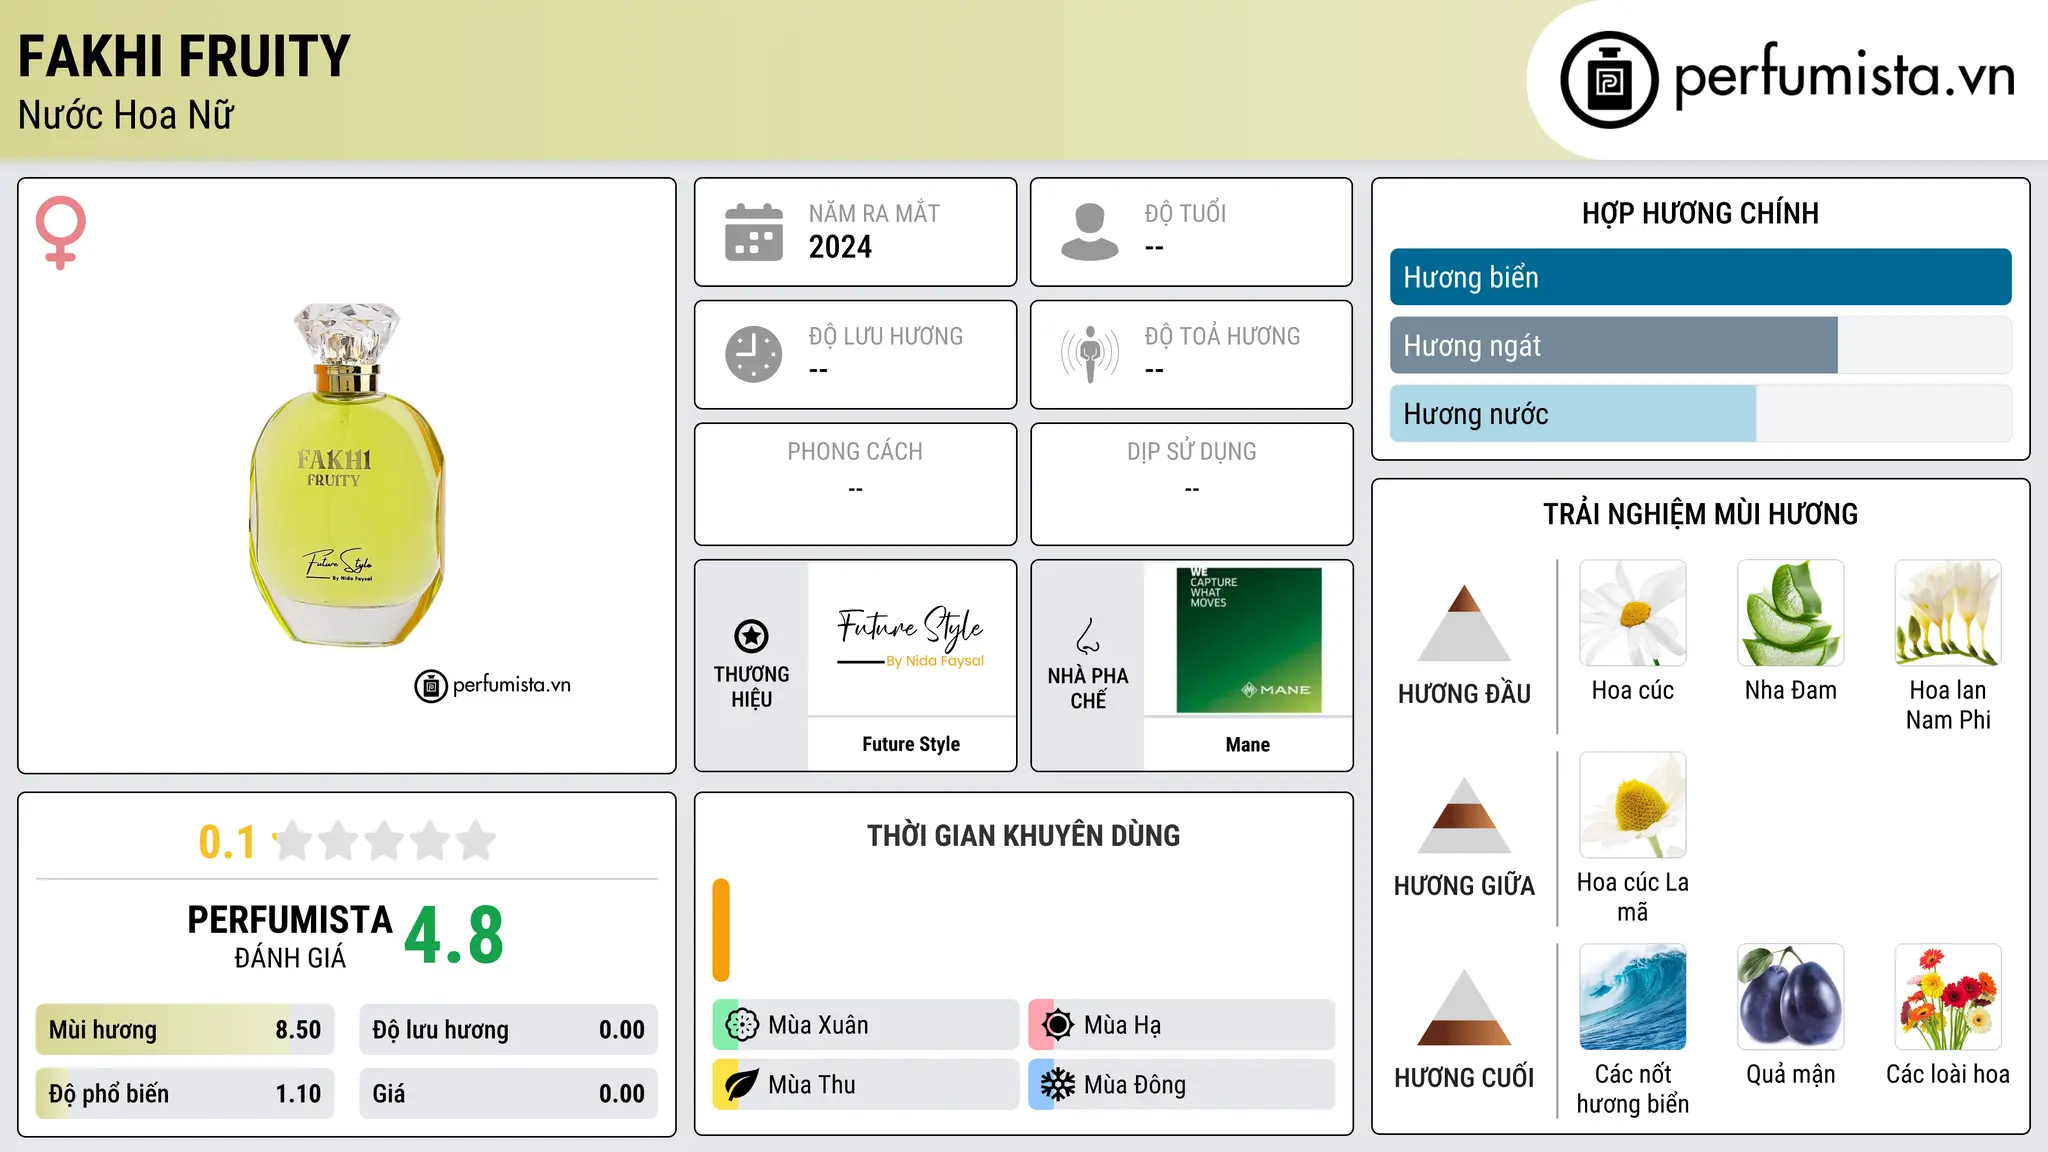Screen dimensions: 2048x1152
Task: Select the Các loài hoa bouquet image
Action: click(x=1948, y=997)
